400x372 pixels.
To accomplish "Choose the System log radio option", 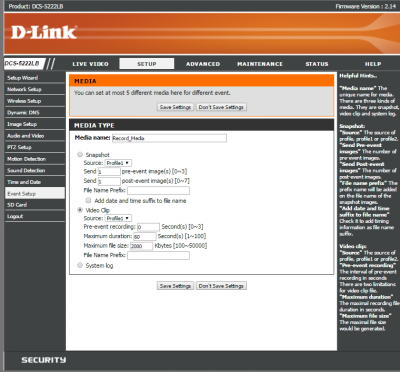I will pyautogui.click(x=80, y=265).
